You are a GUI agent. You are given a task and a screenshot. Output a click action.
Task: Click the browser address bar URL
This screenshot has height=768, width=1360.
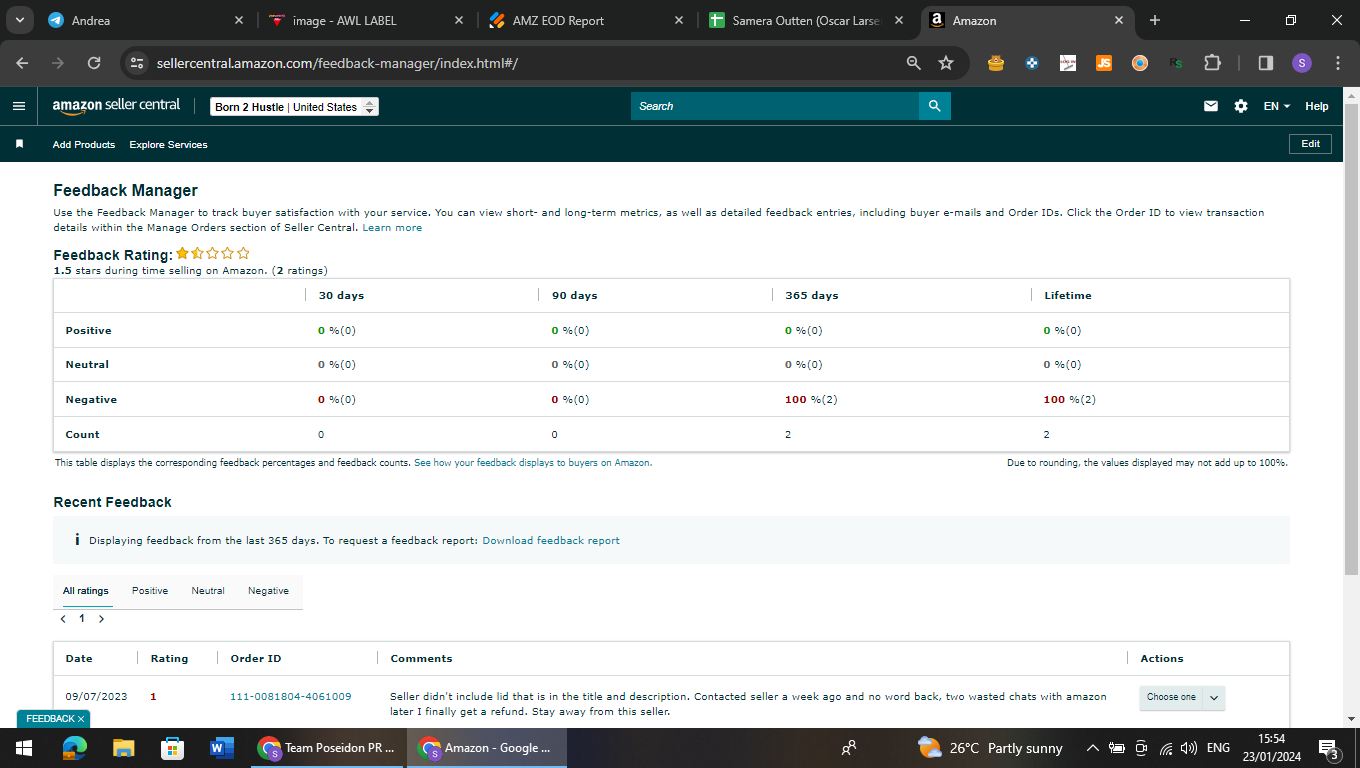[x=337, y=63]
